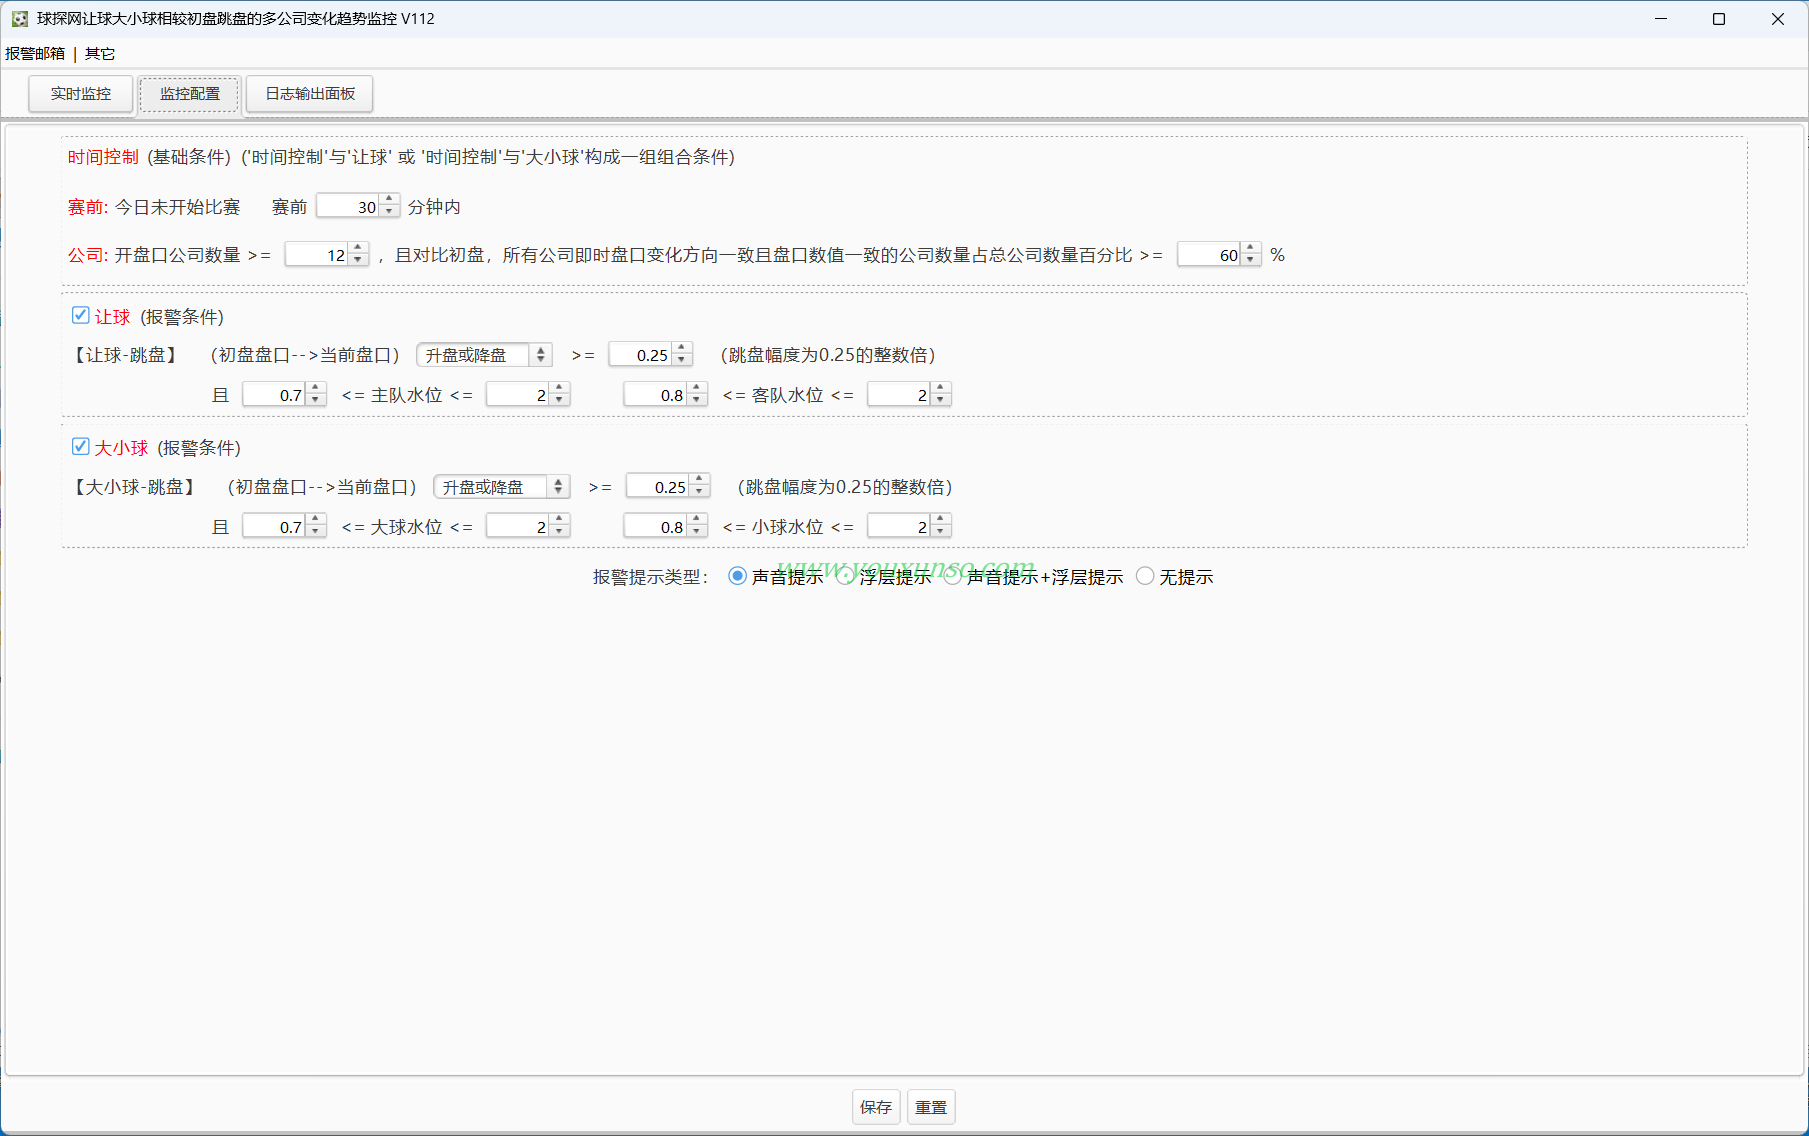The height and width of the screenshot is (1136, 1809).
Task: Switch to the 日志输出面板 tab
Action: 310,94
